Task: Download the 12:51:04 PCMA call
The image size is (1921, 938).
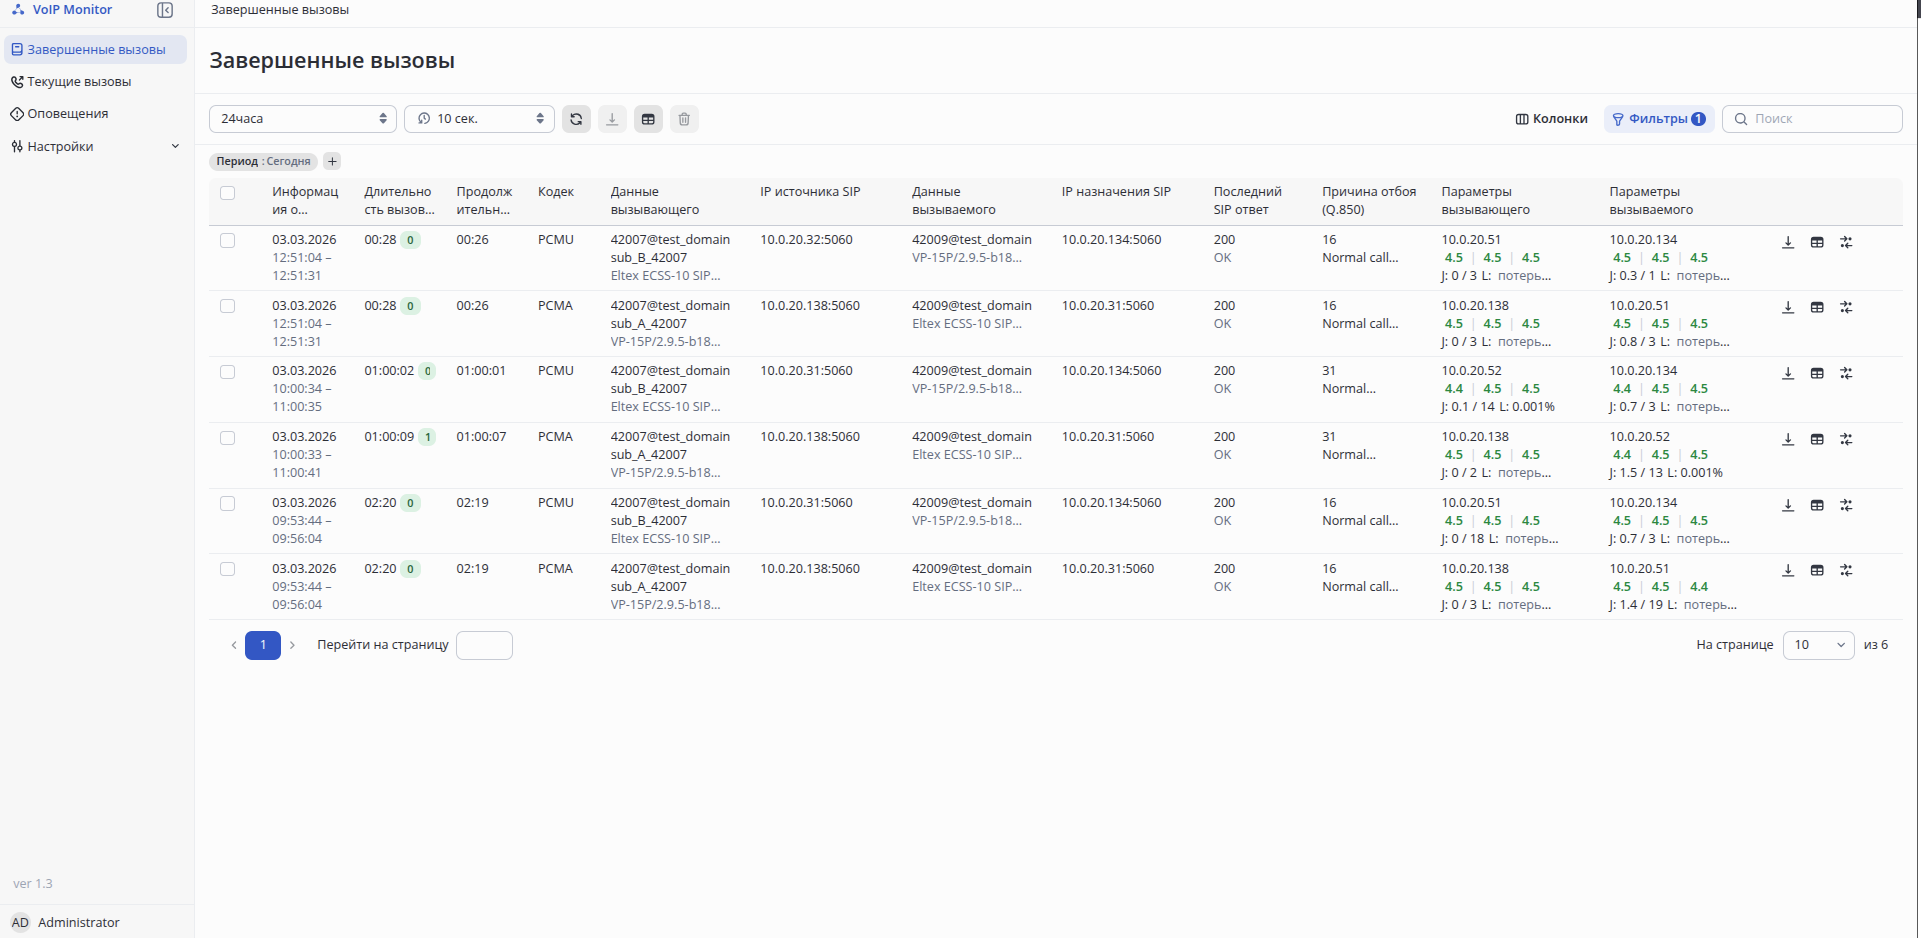Action: coord(1788,307)
